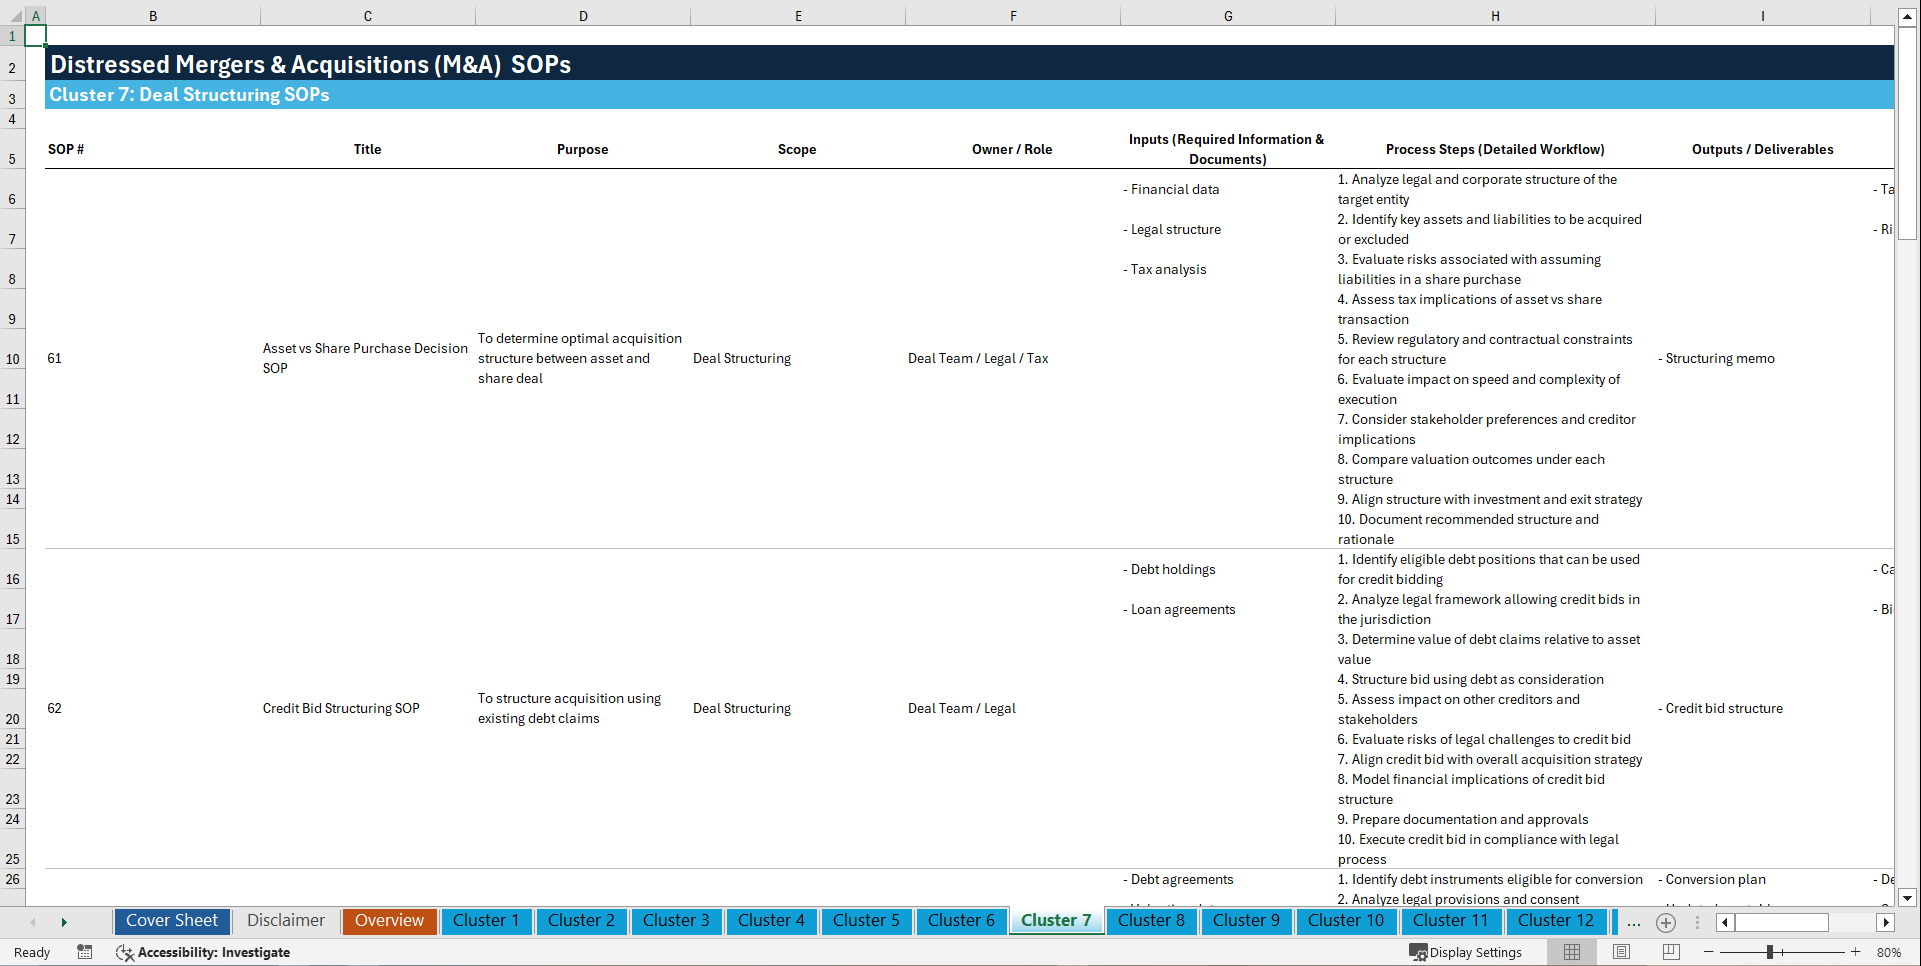Add a new worksheet with the plus icon

click(x=1666, y=923)
